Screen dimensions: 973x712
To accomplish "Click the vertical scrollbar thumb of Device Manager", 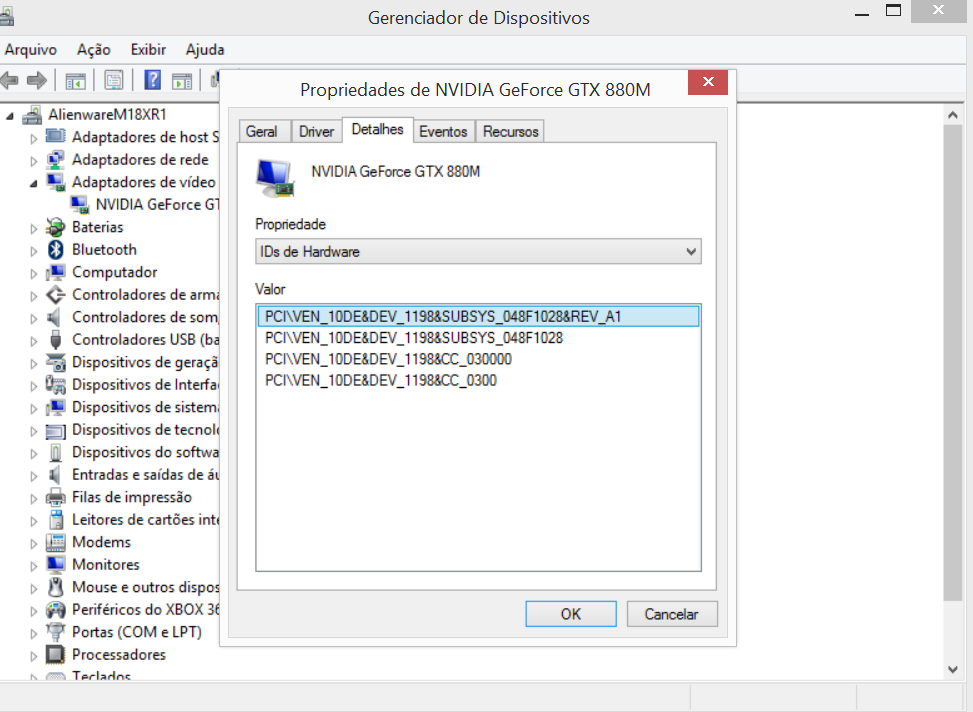I will 953,363.
